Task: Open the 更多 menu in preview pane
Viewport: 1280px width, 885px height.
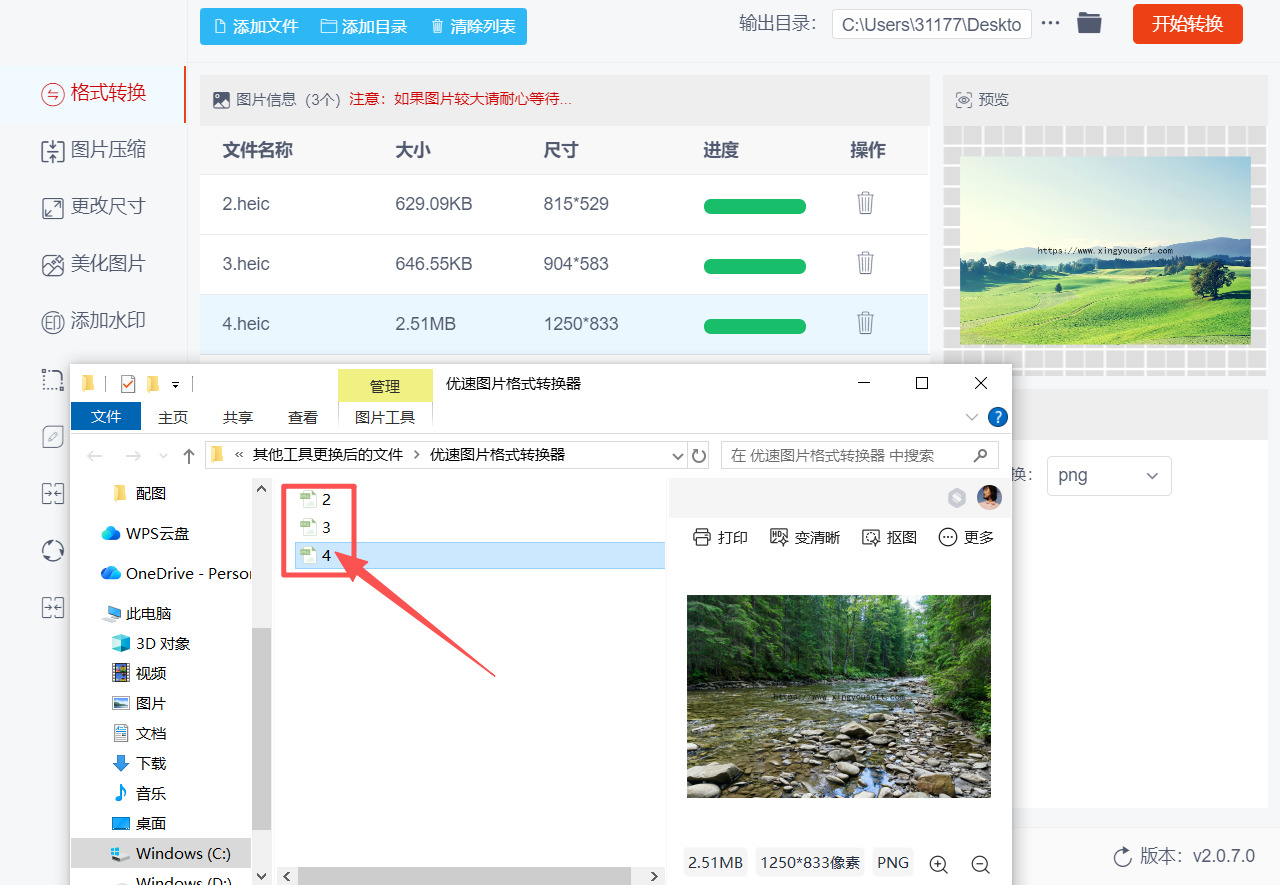Action: click(x=966, y=537)
